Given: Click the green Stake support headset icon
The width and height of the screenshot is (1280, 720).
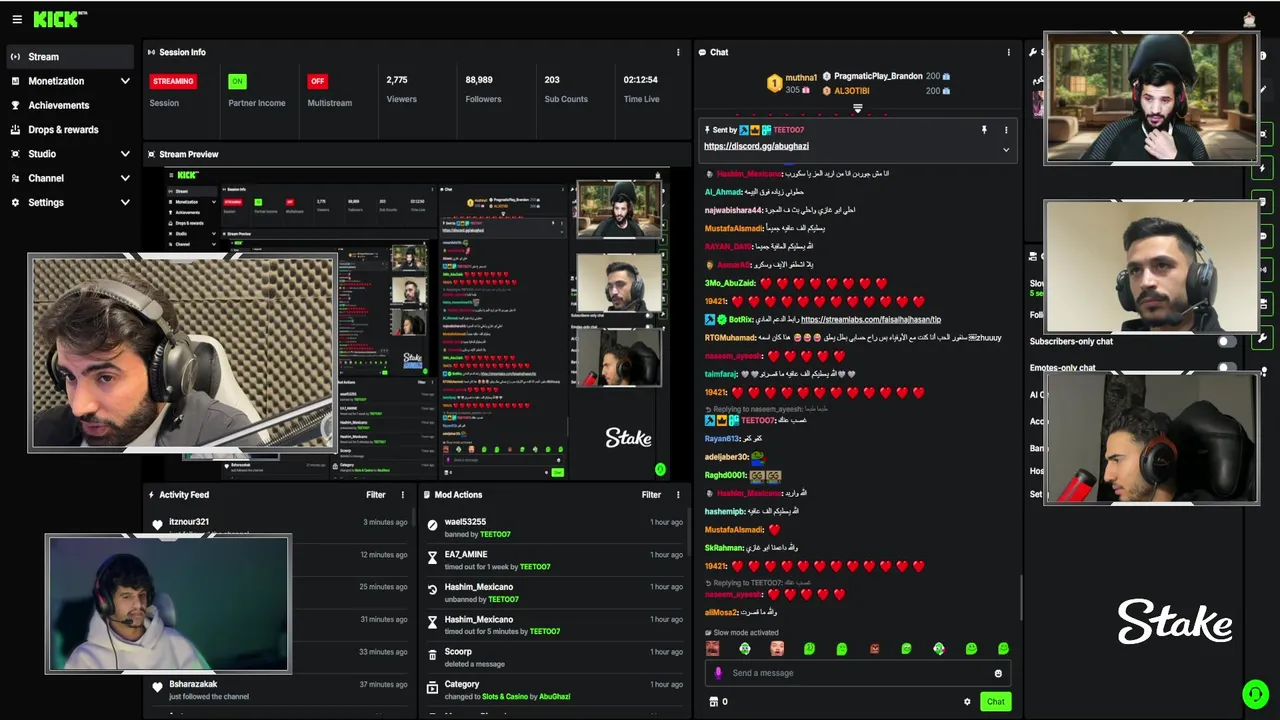Looking at the screenshot, I should tap(1254, 693).
